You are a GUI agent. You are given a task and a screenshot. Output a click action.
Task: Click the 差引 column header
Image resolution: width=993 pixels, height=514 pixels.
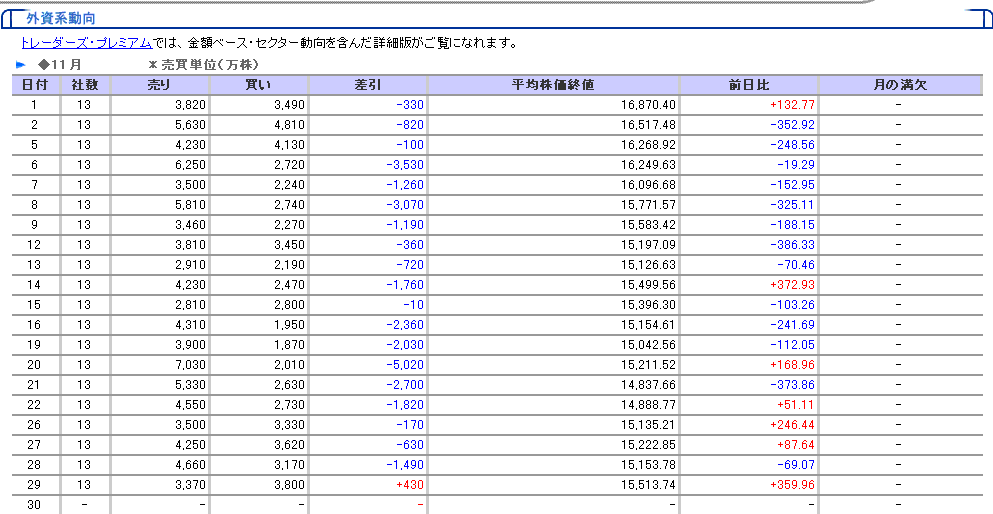[x=369, y=85]
